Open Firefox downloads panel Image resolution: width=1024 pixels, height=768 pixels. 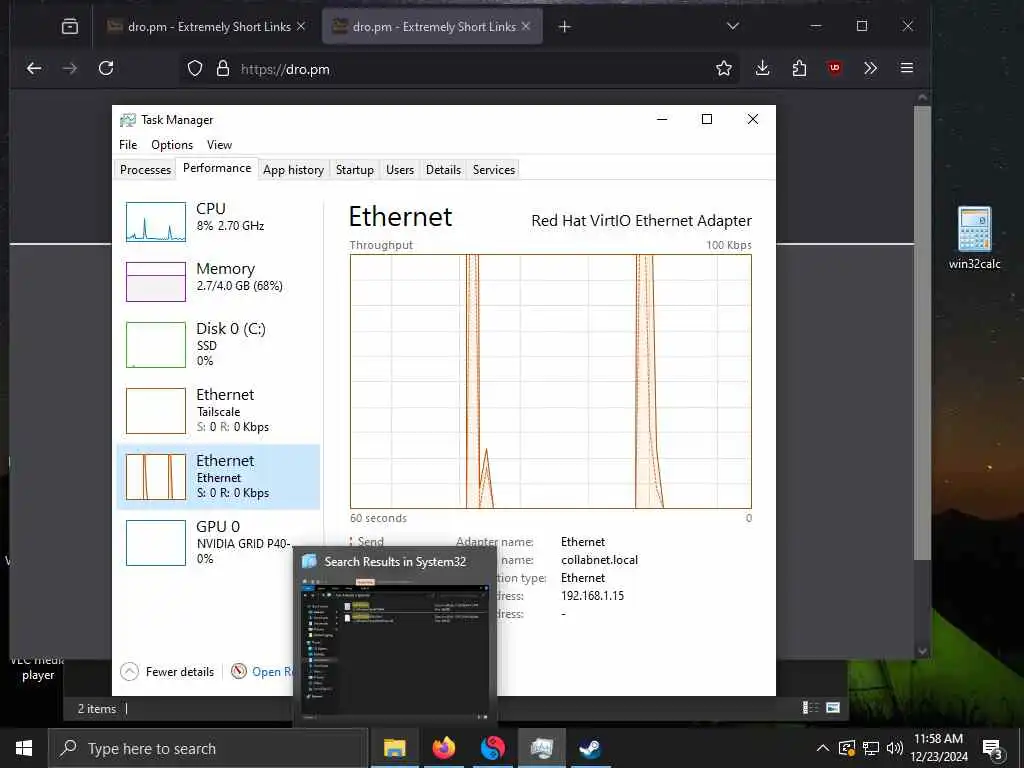[x=762, y=69]
